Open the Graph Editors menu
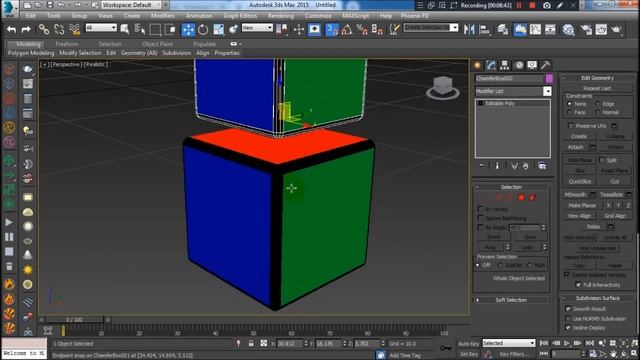Viewport: 640px width, 360px height. (240, 16)
